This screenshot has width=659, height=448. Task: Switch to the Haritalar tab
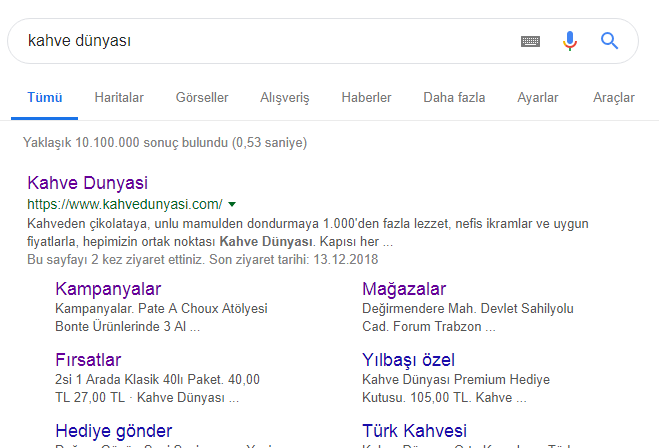pyautogui.click(x=119, y=98)
